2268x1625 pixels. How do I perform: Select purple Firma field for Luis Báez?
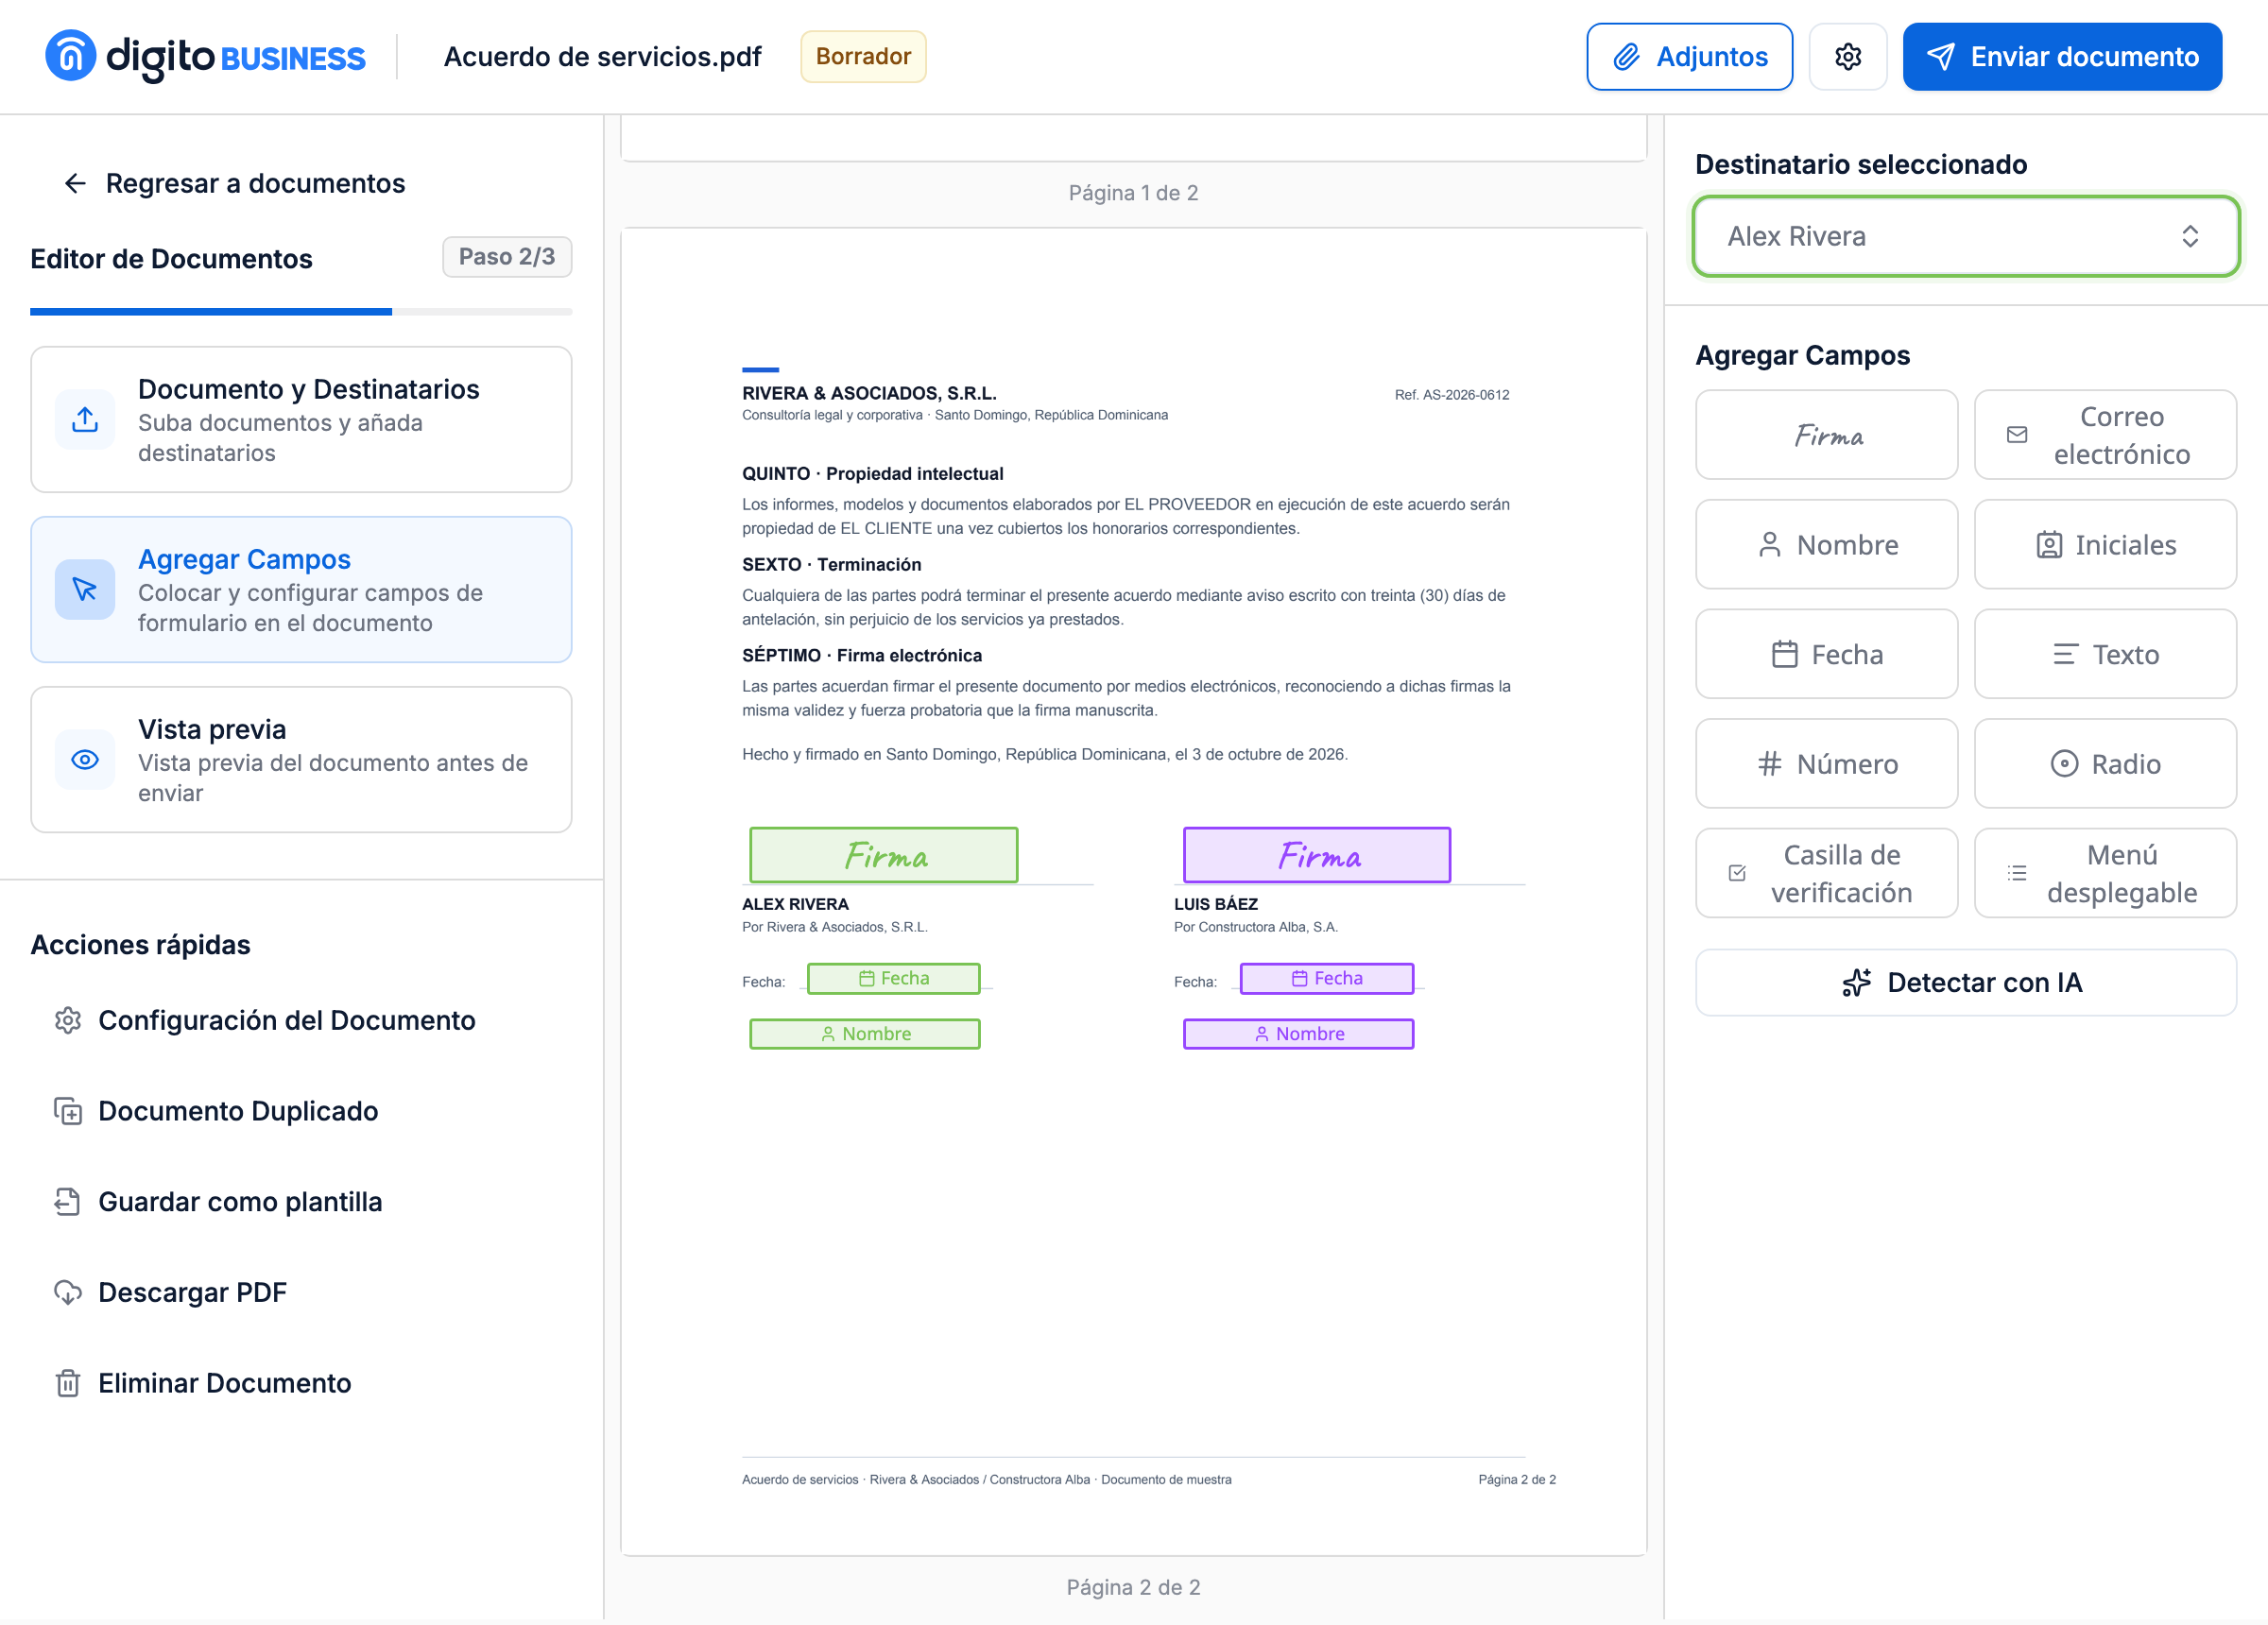1317,855
